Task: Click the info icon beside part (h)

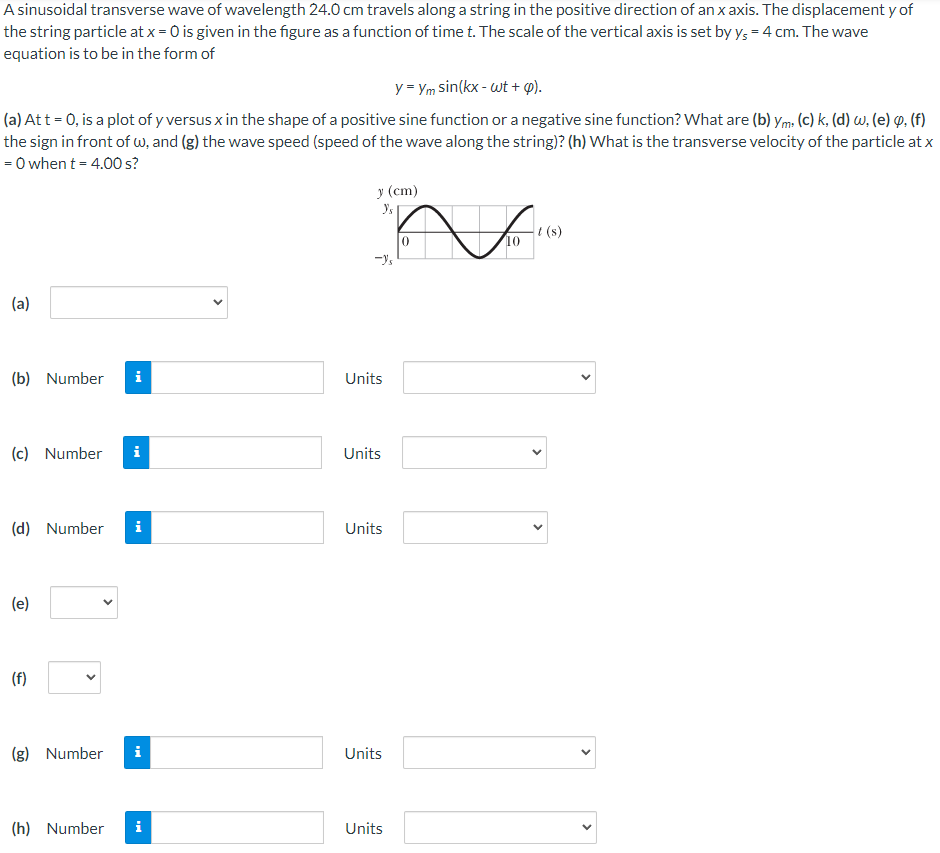Action: point(137,827)
